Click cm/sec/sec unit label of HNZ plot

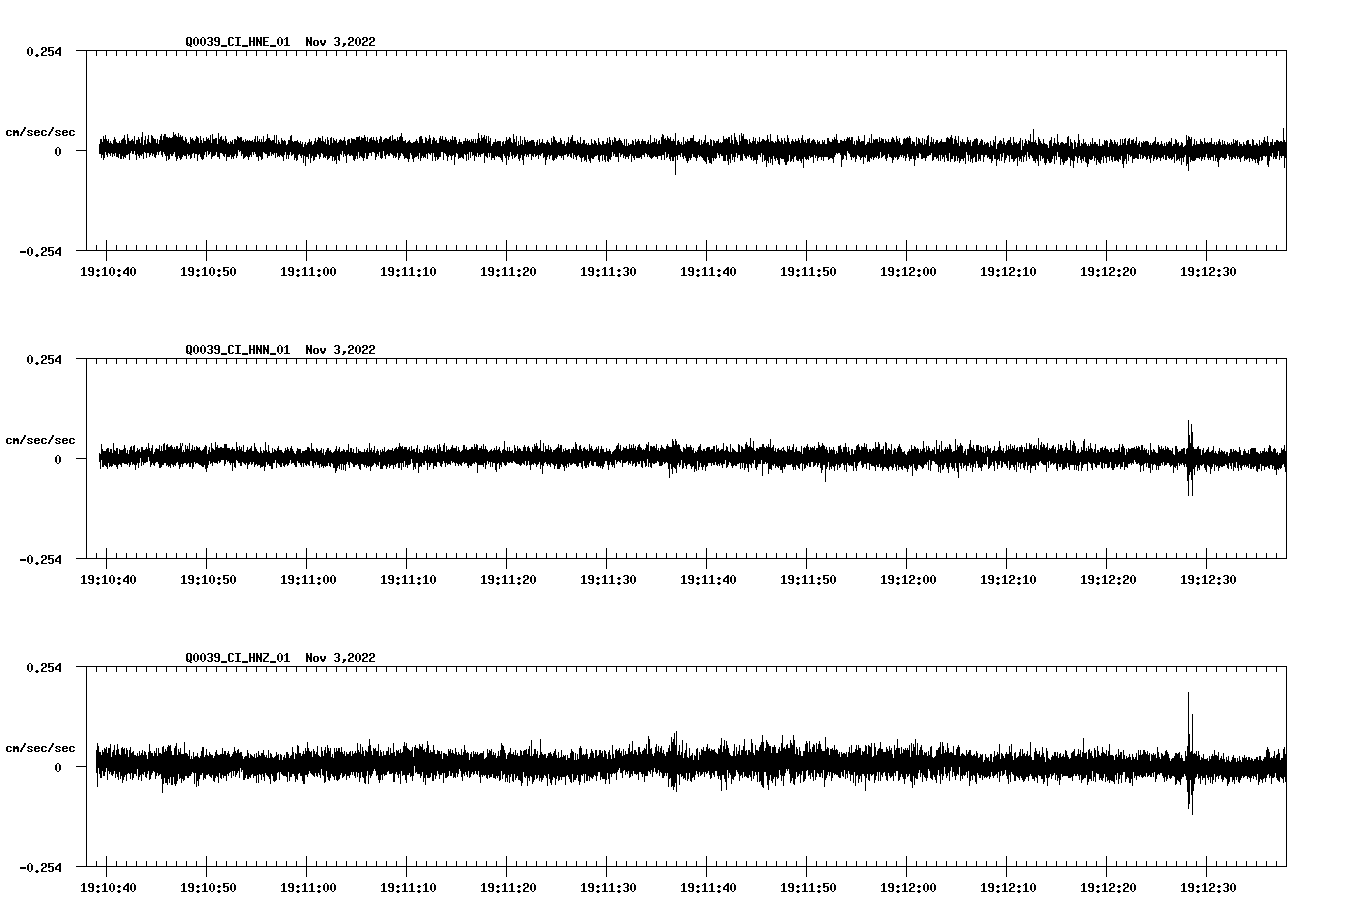point(40,748)
